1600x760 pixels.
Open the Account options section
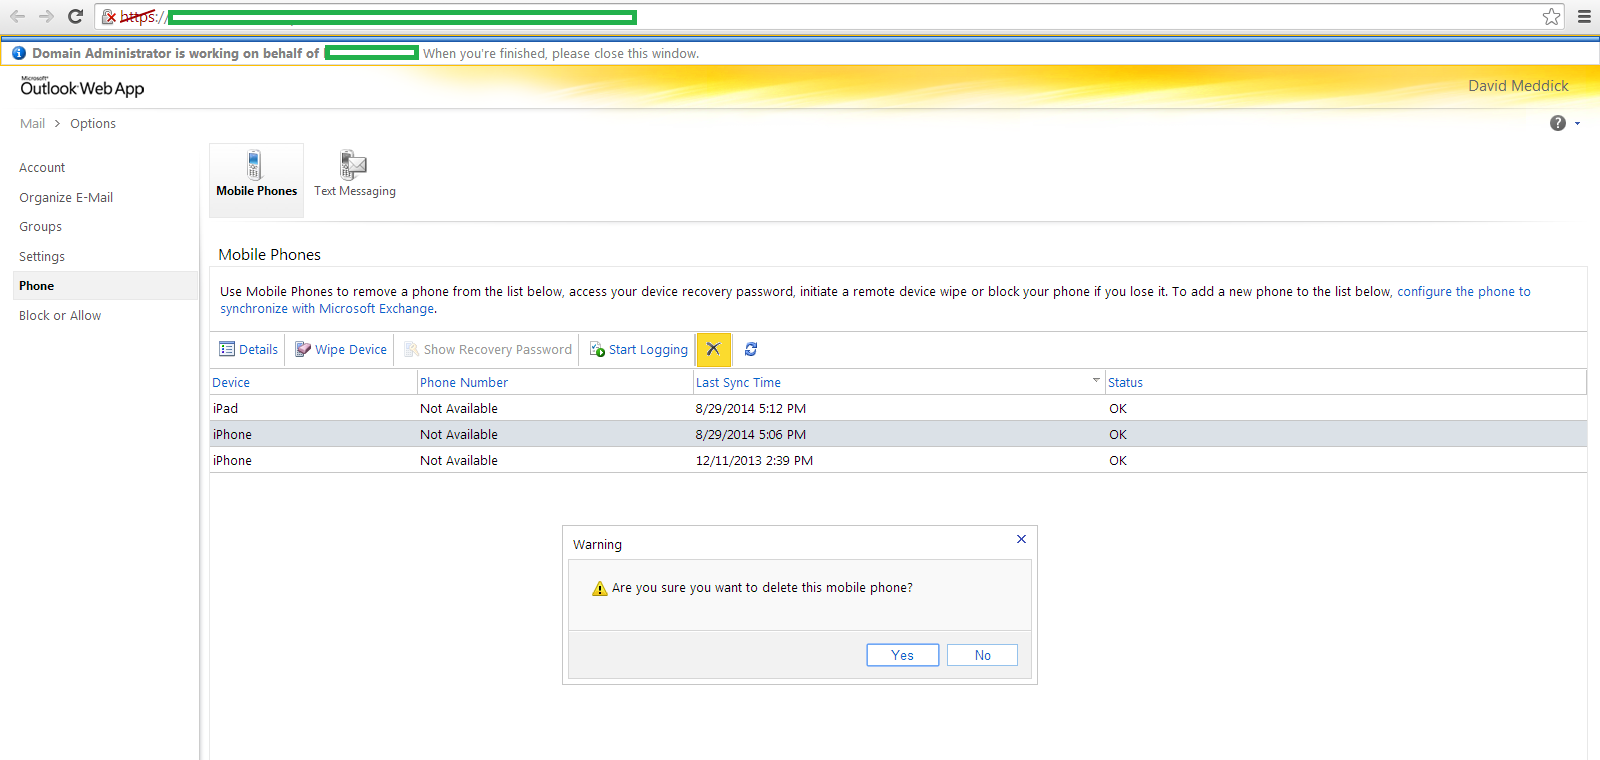click(42, 168)
